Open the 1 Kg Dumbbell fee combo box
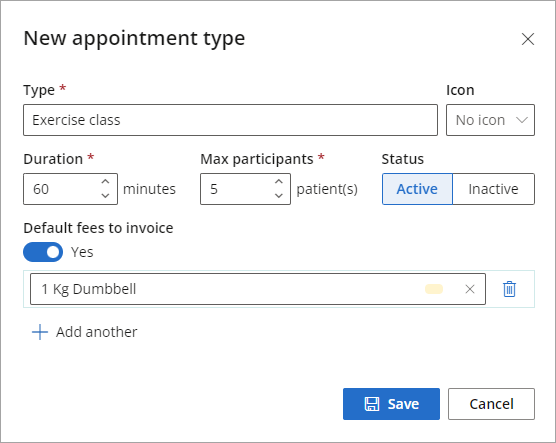 click(x=258, y=289)
